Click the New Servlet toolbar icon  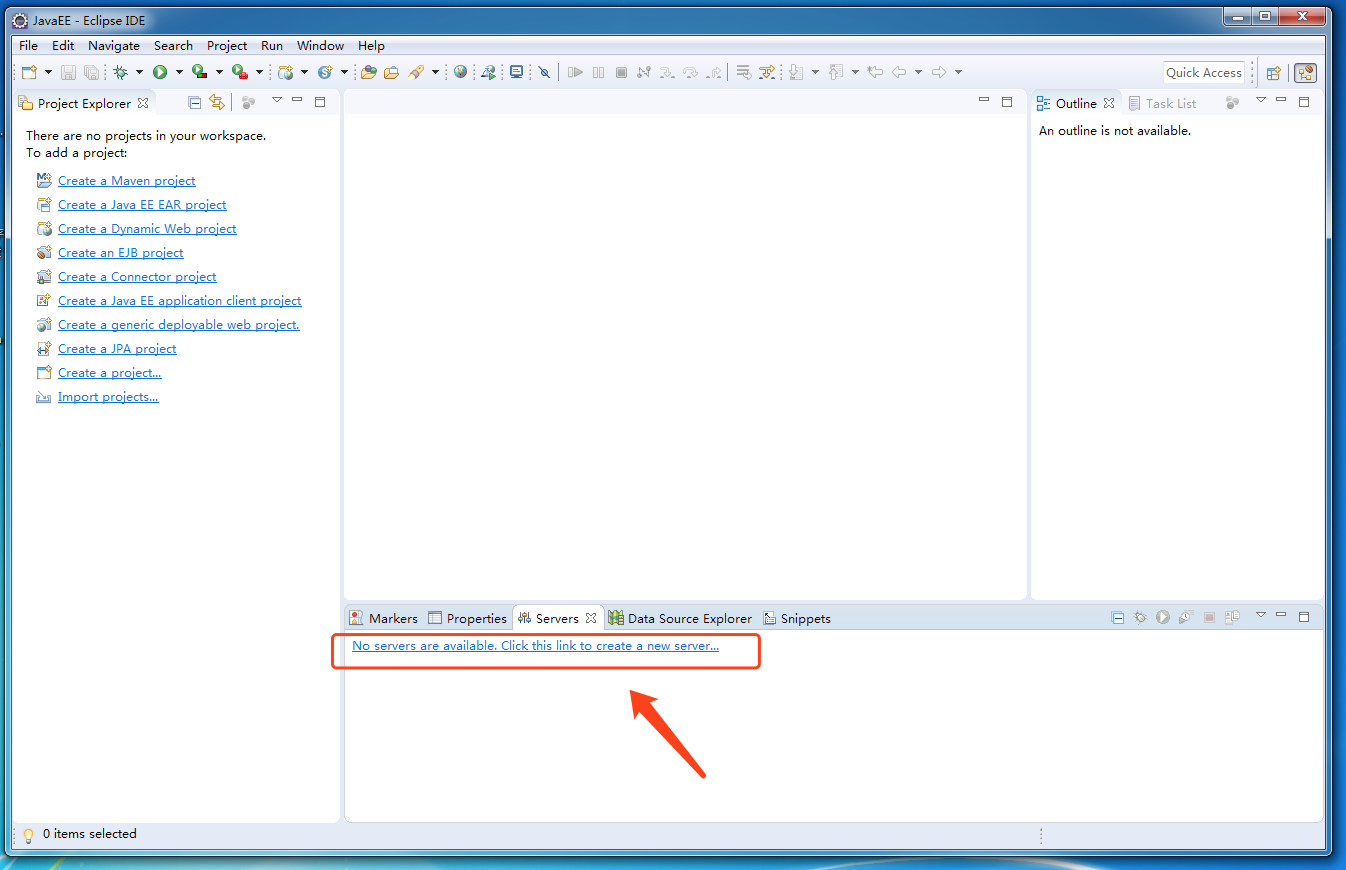click(325, 72)
